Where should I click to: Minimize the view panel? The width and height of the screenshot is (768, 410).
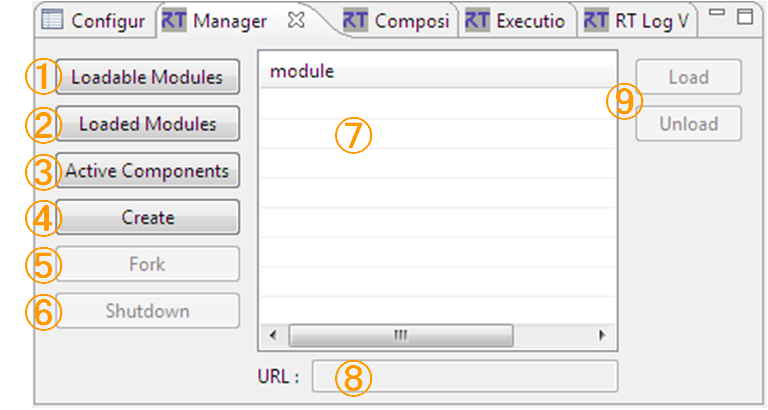[x=717, y=12]
